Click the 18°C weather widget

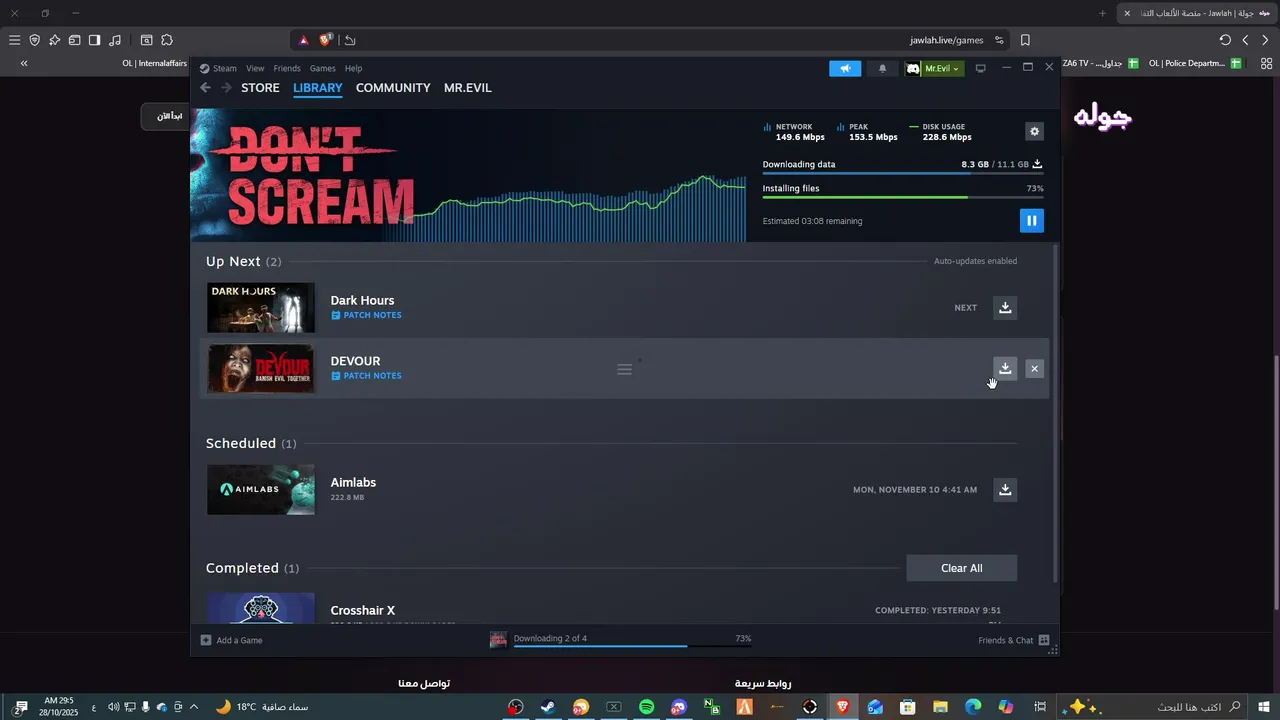pos(262,707)
